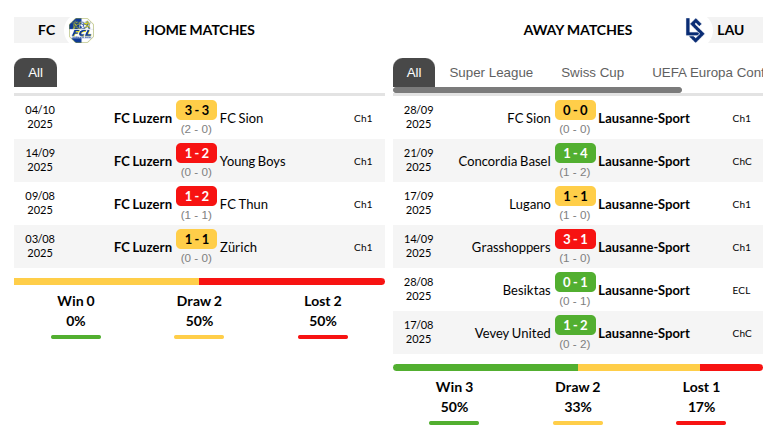Click the 0-0 FC Sion away score
776x426 pixels.
point(575,110)
